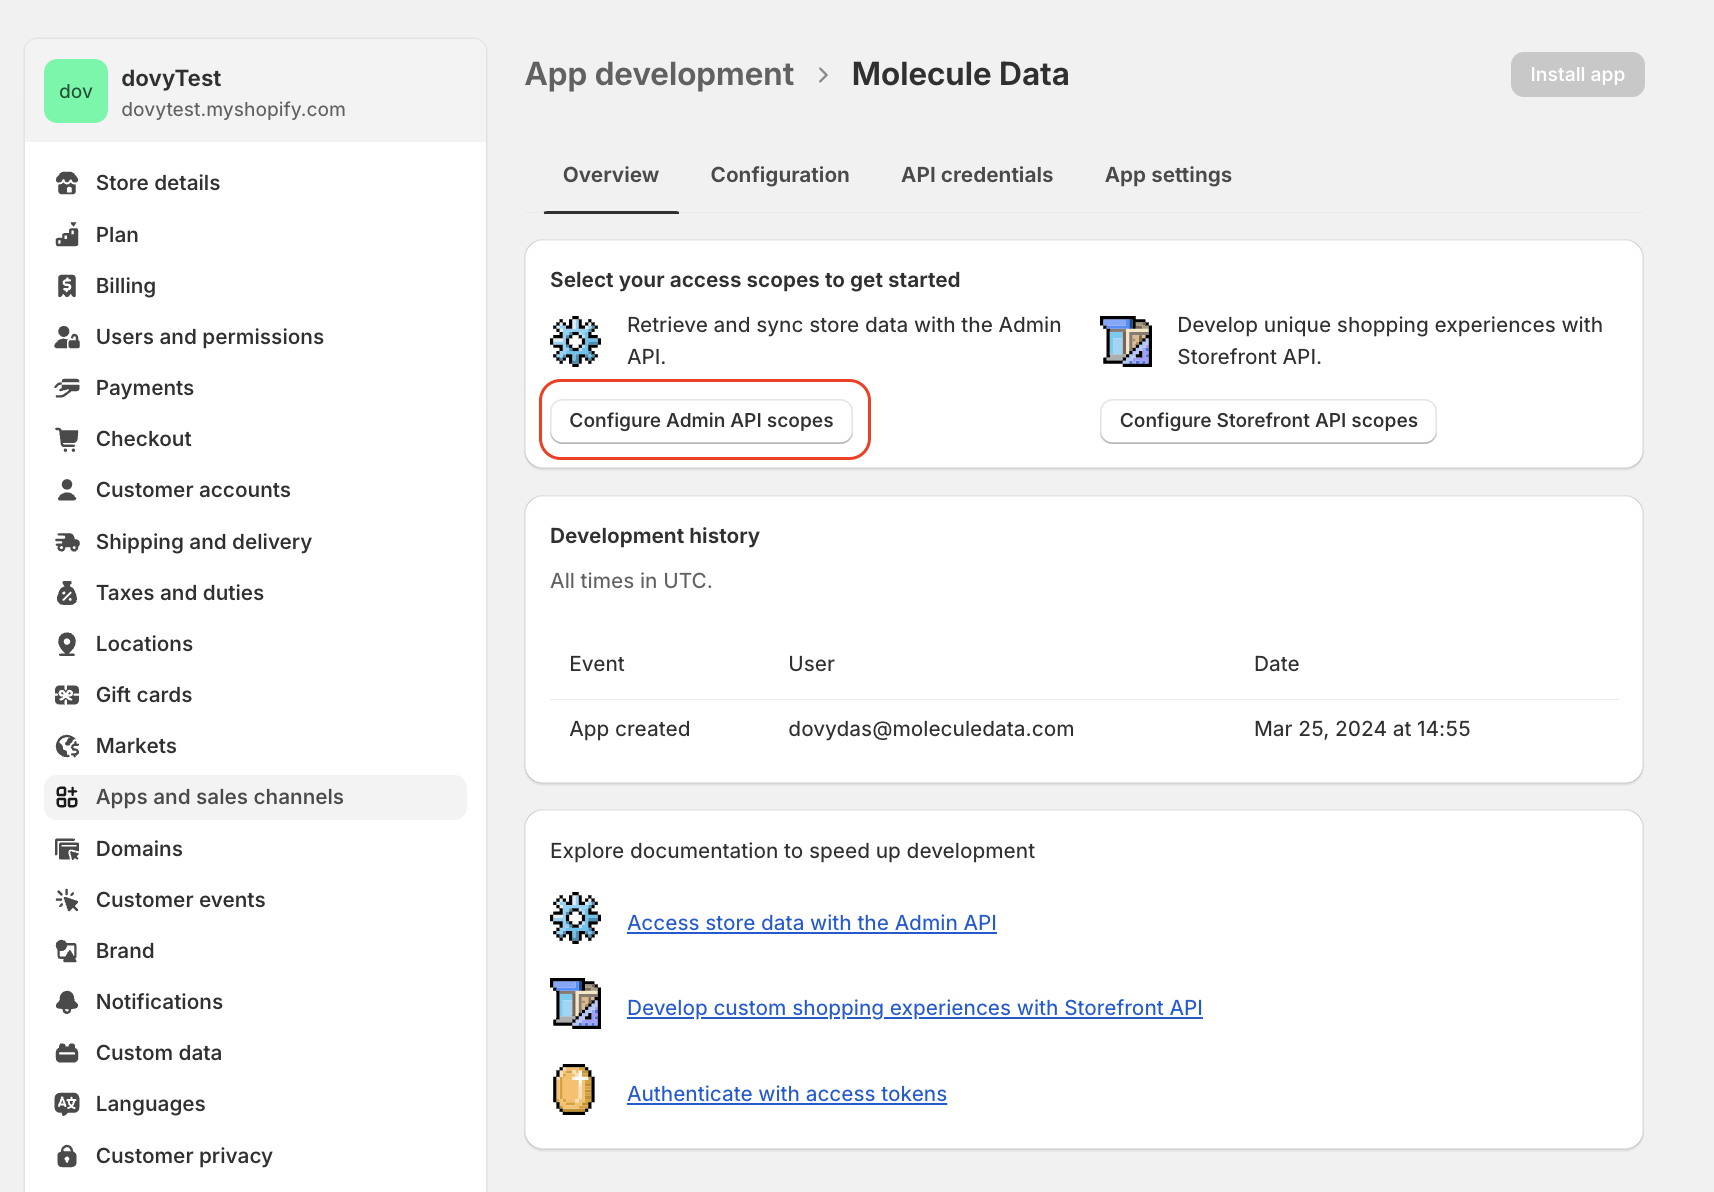
Task: Click the Locations pin icon
Action: click(67, 644)
